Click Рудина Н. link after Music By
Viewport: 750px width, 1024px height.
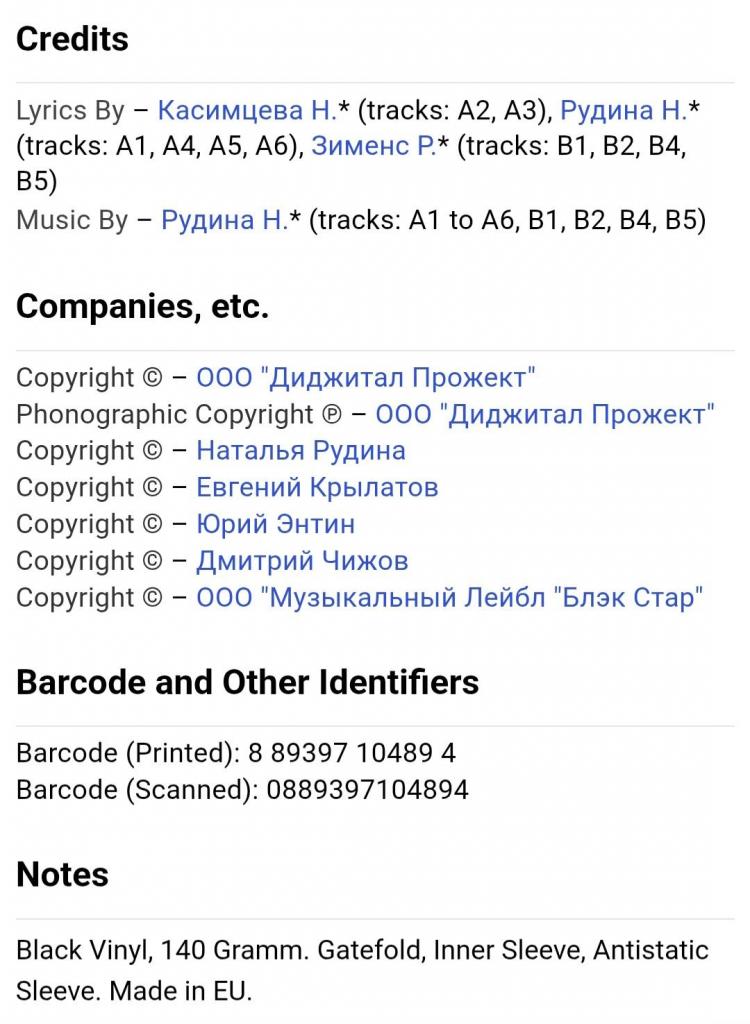(224, 220)
